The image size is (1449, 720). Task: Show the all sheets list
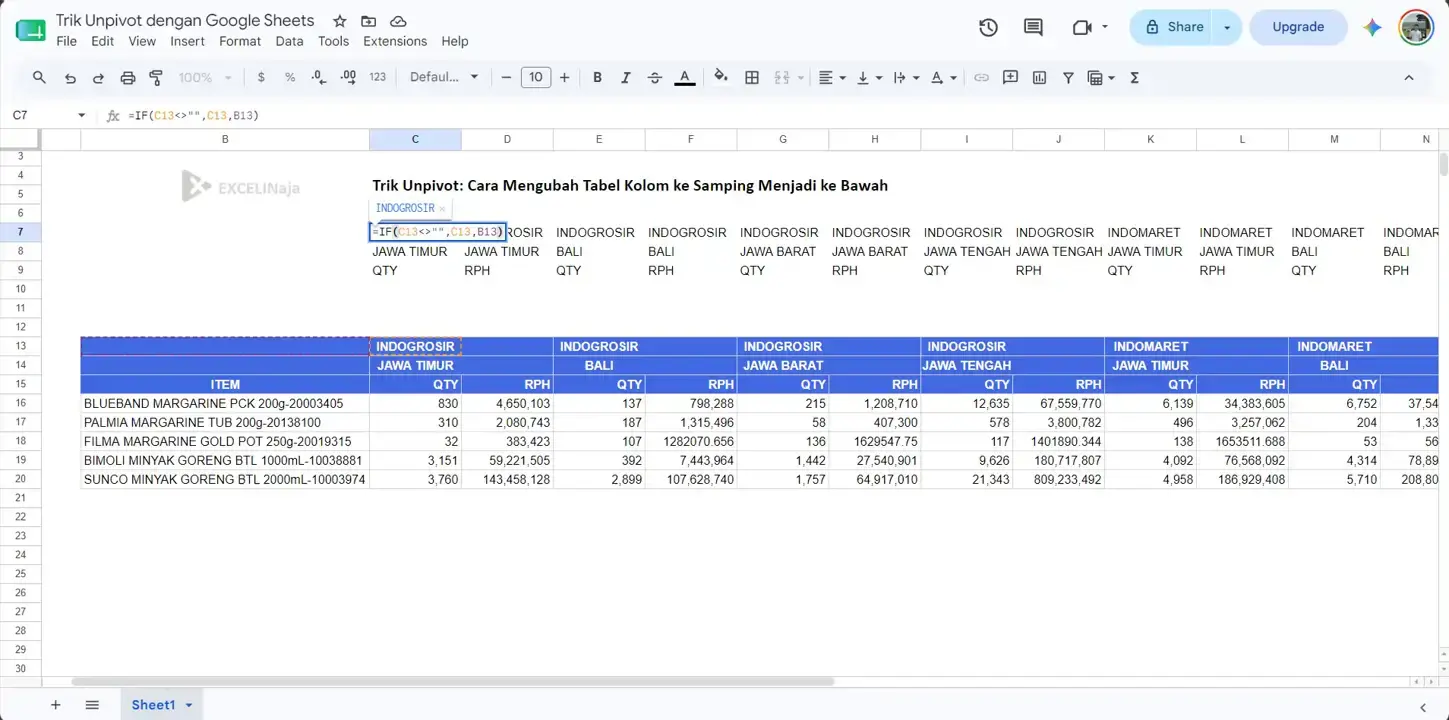click(92, 705)
